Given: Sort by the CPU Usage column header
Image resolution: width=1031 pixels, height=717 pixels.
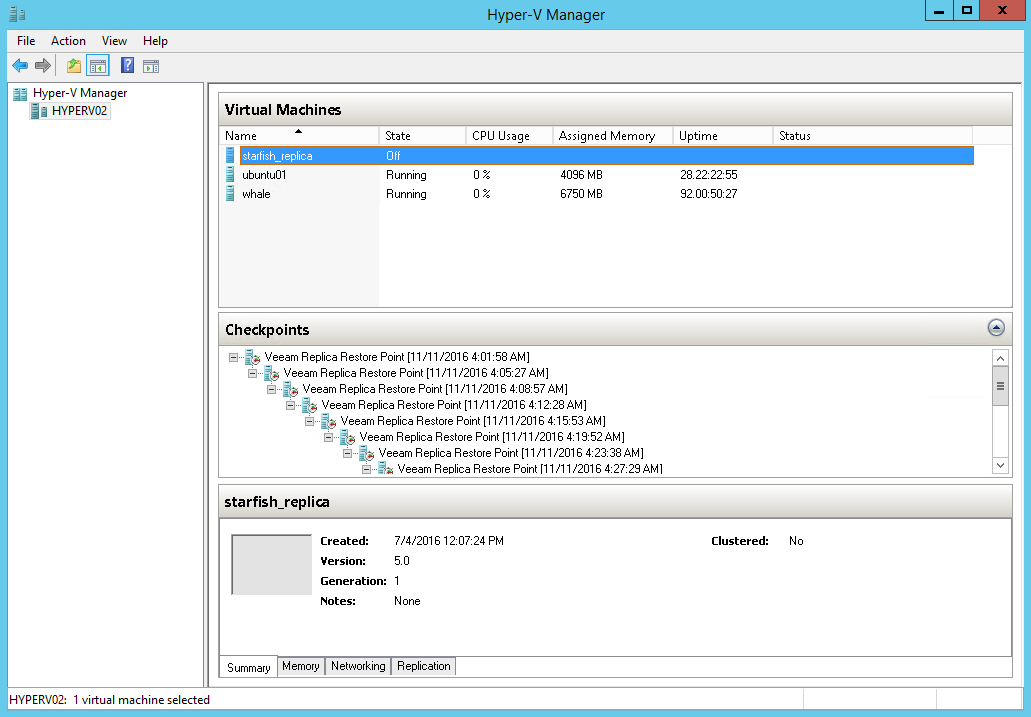Looking at the screenshot, I should coord(510,136).
